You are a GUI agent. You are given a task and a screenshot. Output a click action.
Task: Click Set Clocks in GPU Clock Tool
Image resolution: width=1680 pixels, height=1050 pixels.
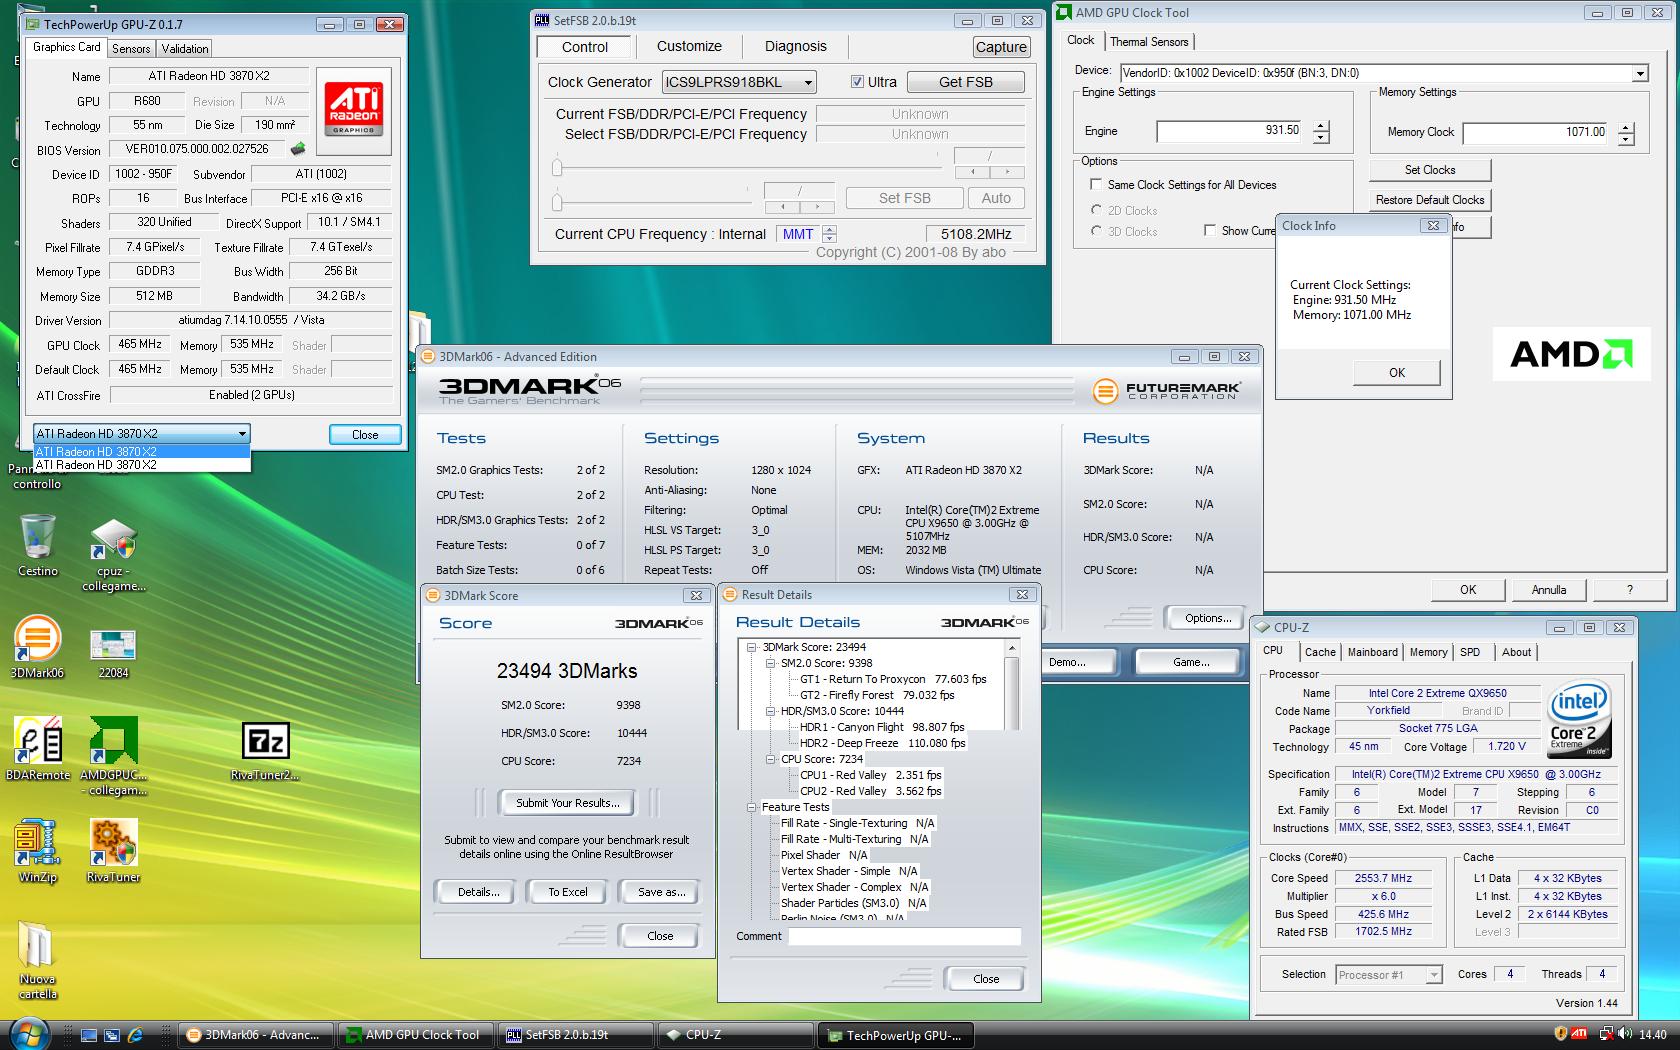point(1430,170)
